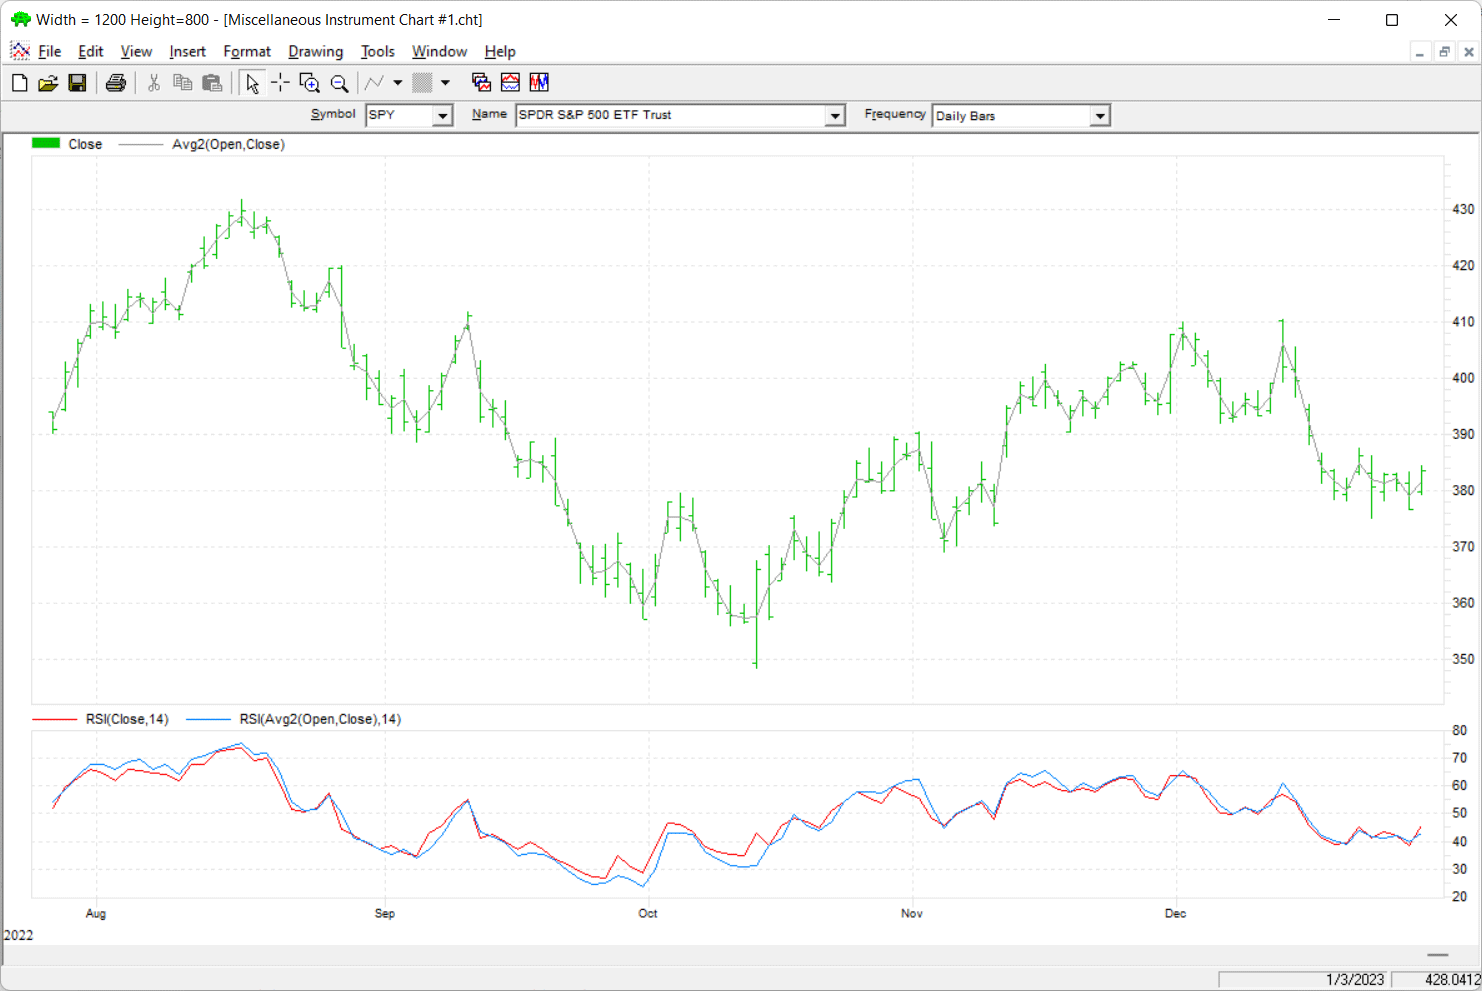The image size is (1482, 991).
Task: Click the red RSI(Close,14) legend line
Action: pos(54,719)
